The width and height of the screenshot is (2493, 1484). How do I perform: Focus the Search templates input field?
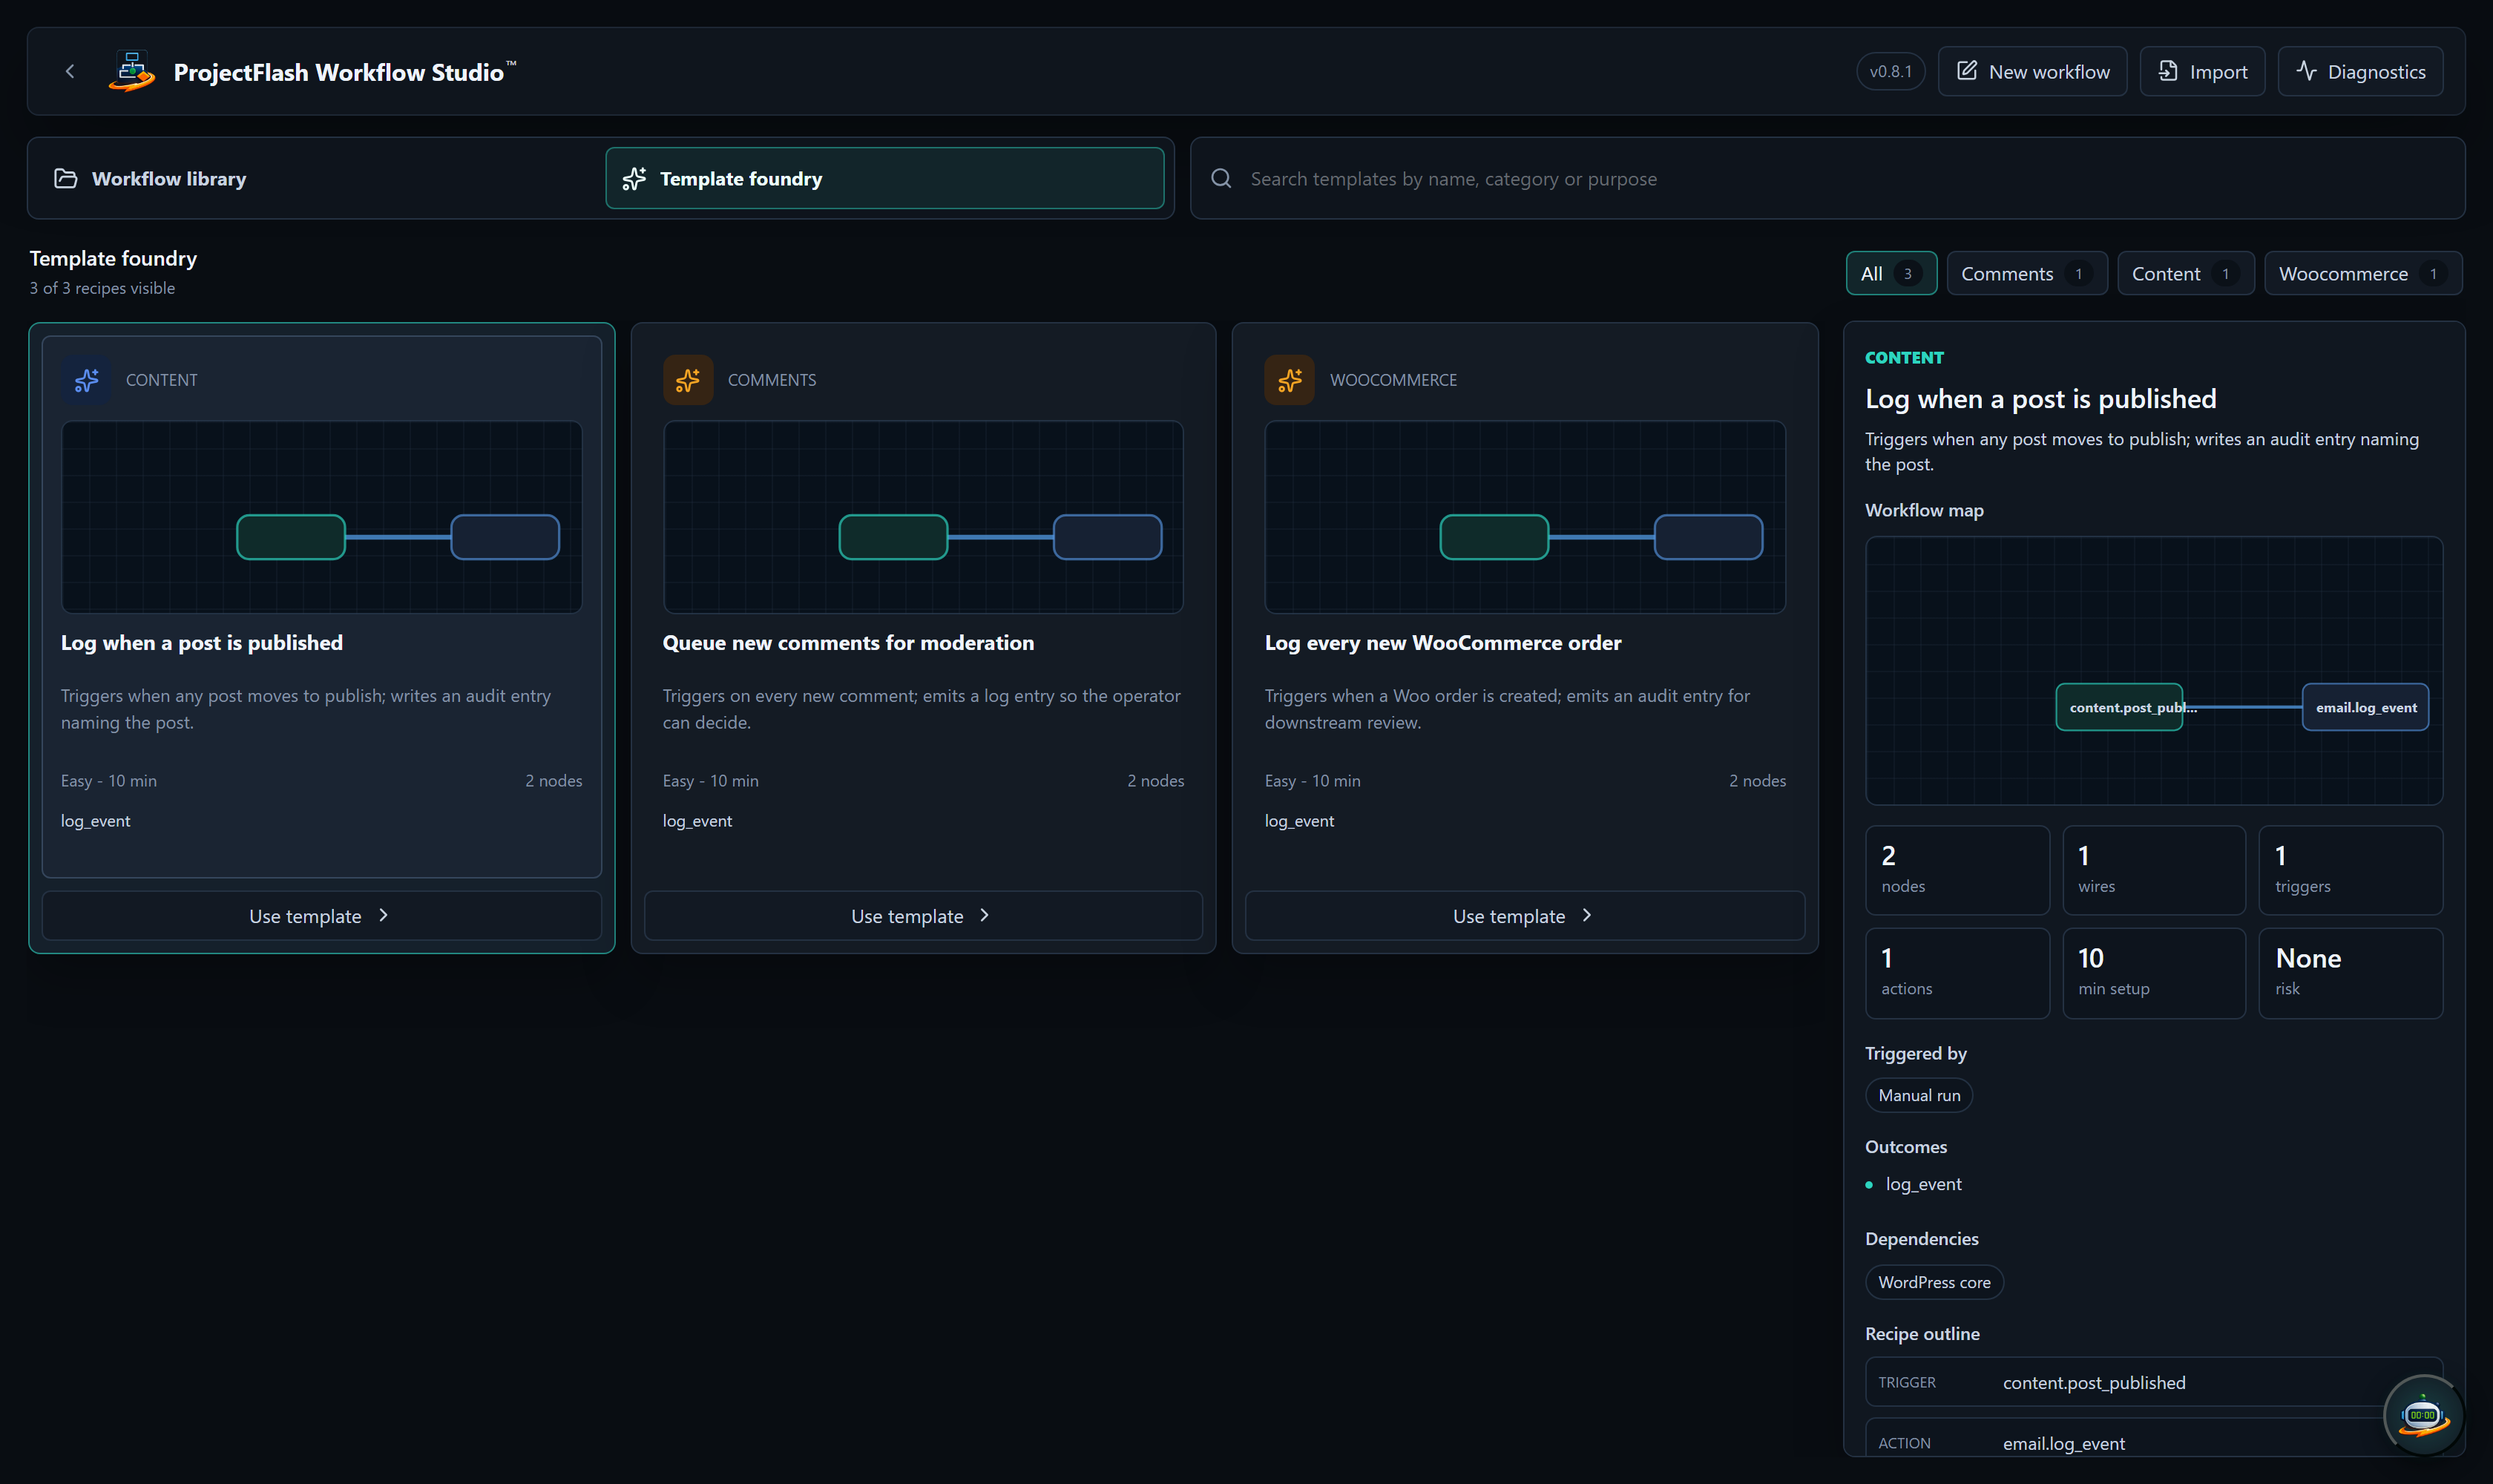tap(1827, 178)
